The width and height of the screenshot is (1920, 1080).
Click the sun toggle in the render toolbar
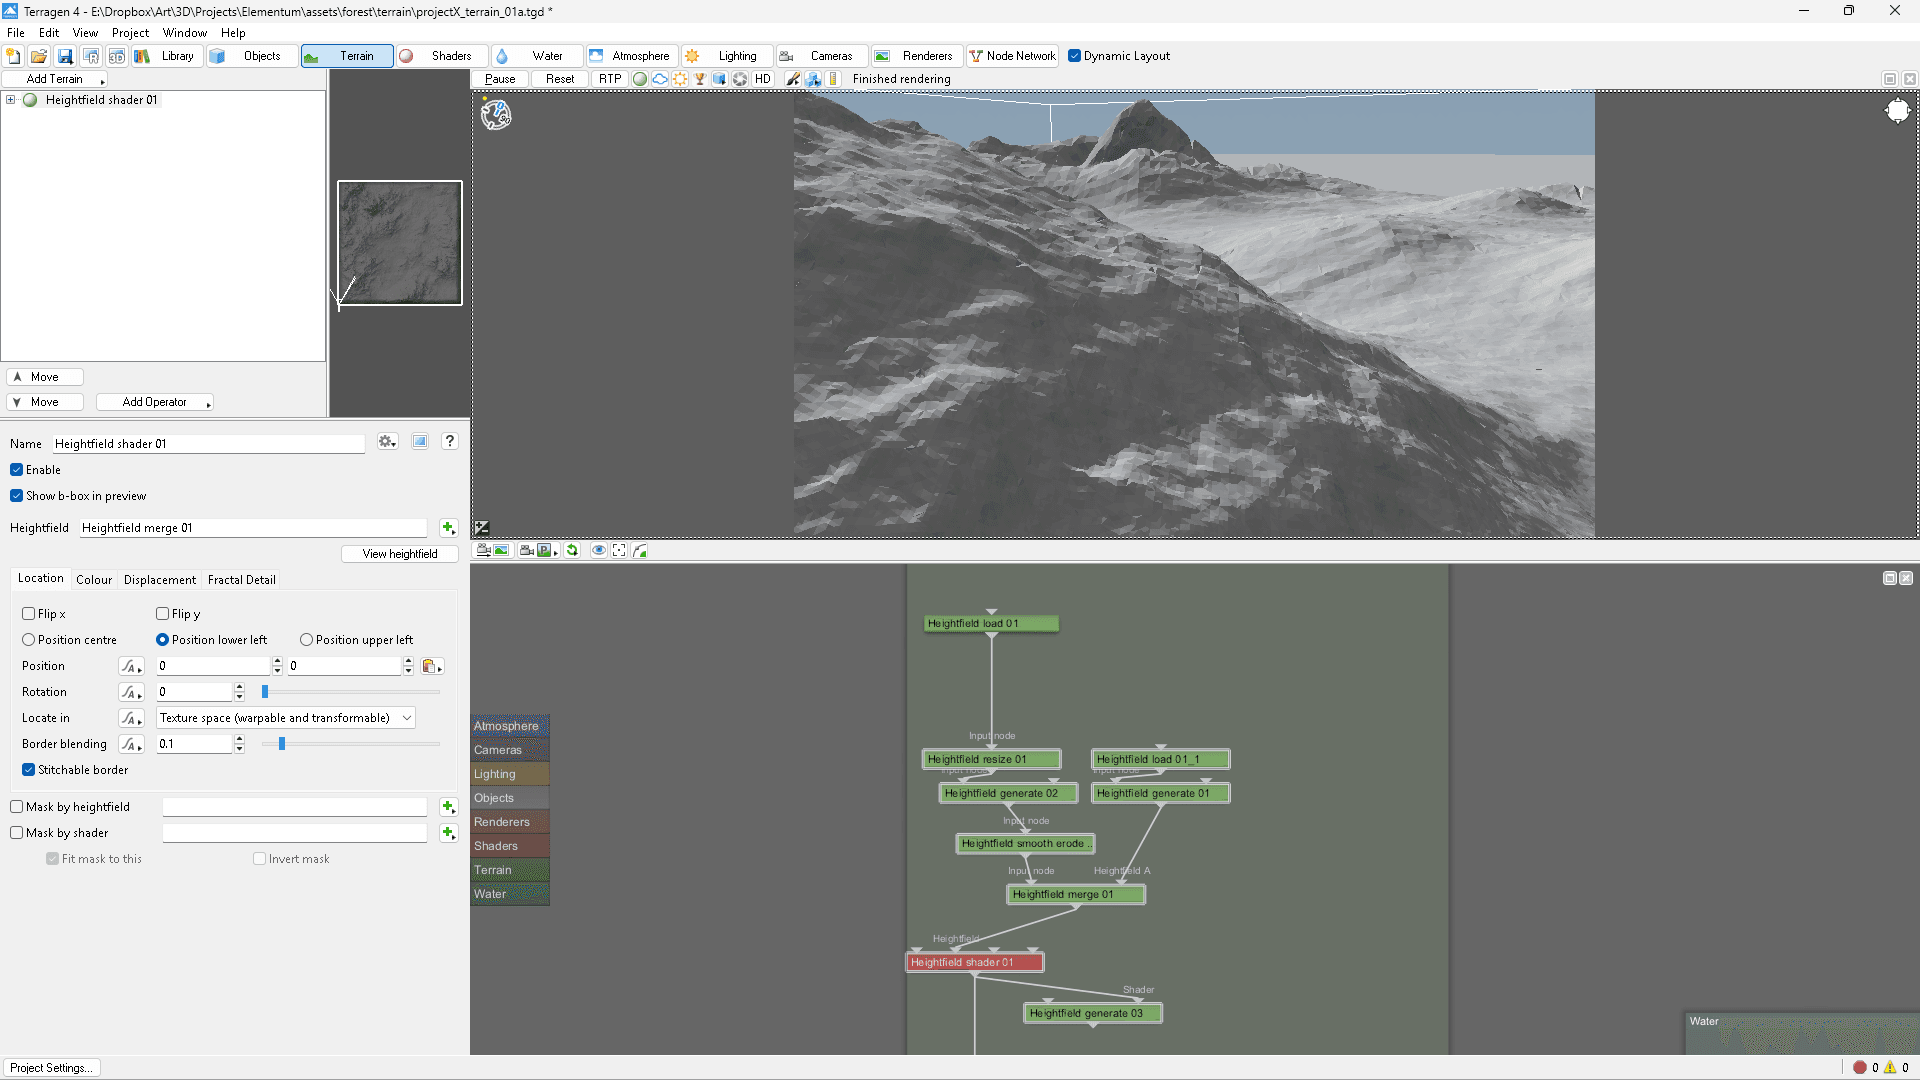click(x=680, y=79)
